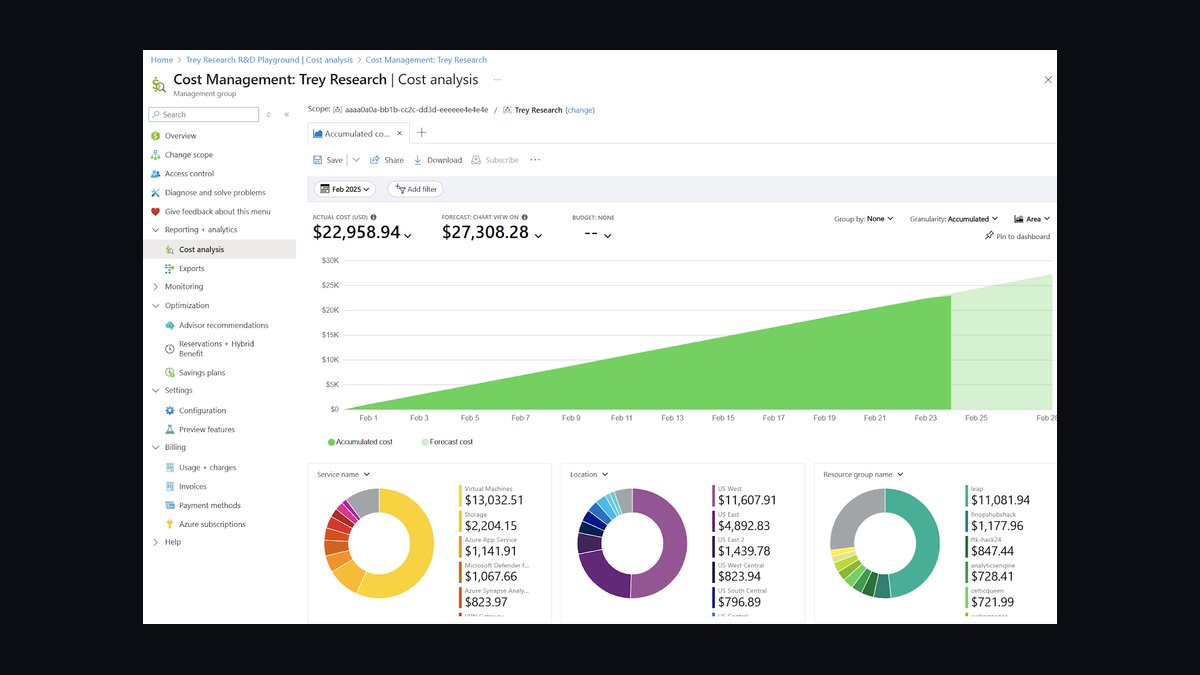
Task: Click the Overview sidebar icon
Action: tap(155, 136)
